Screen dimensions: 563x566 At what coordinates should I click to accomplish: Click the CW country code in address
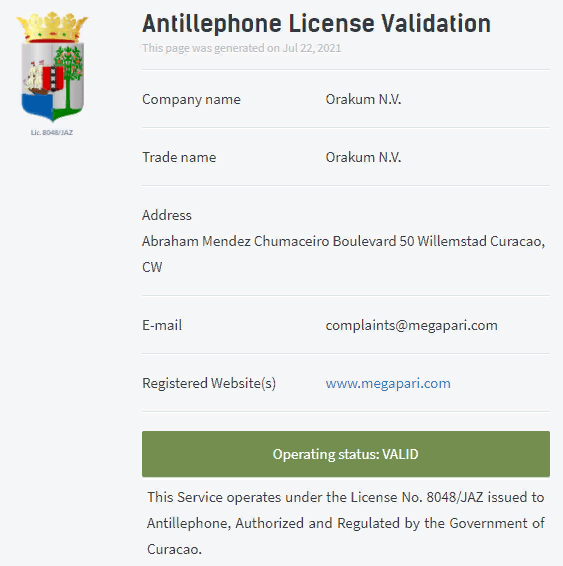coord(152,267)
